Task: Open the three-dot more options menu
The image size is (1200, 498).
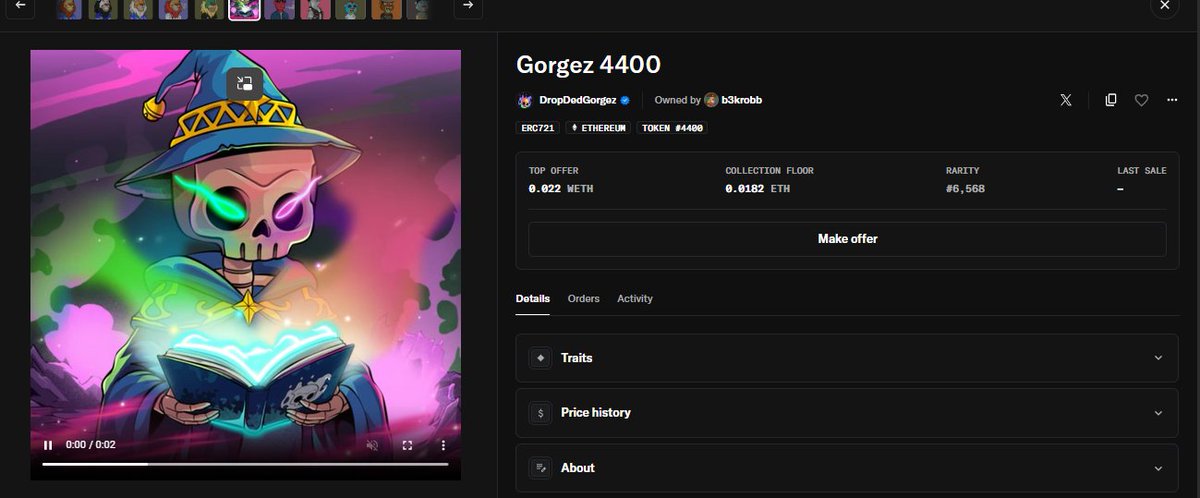Action: [1172, 100]
